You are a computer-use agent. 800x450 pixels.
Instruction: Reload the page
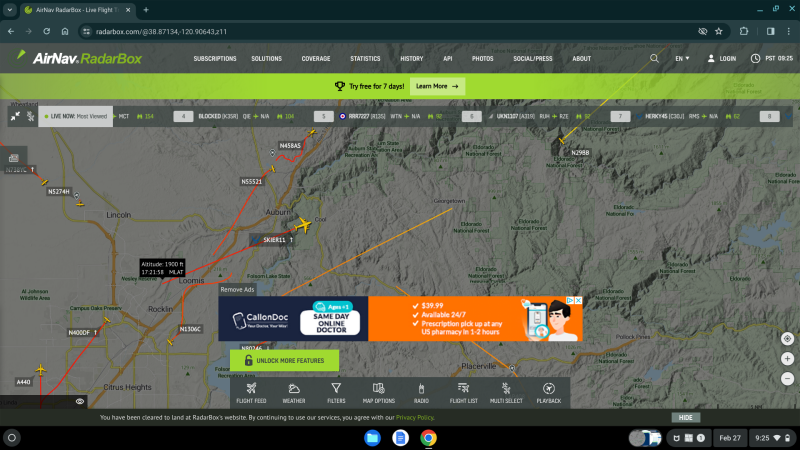coord(46,32)
